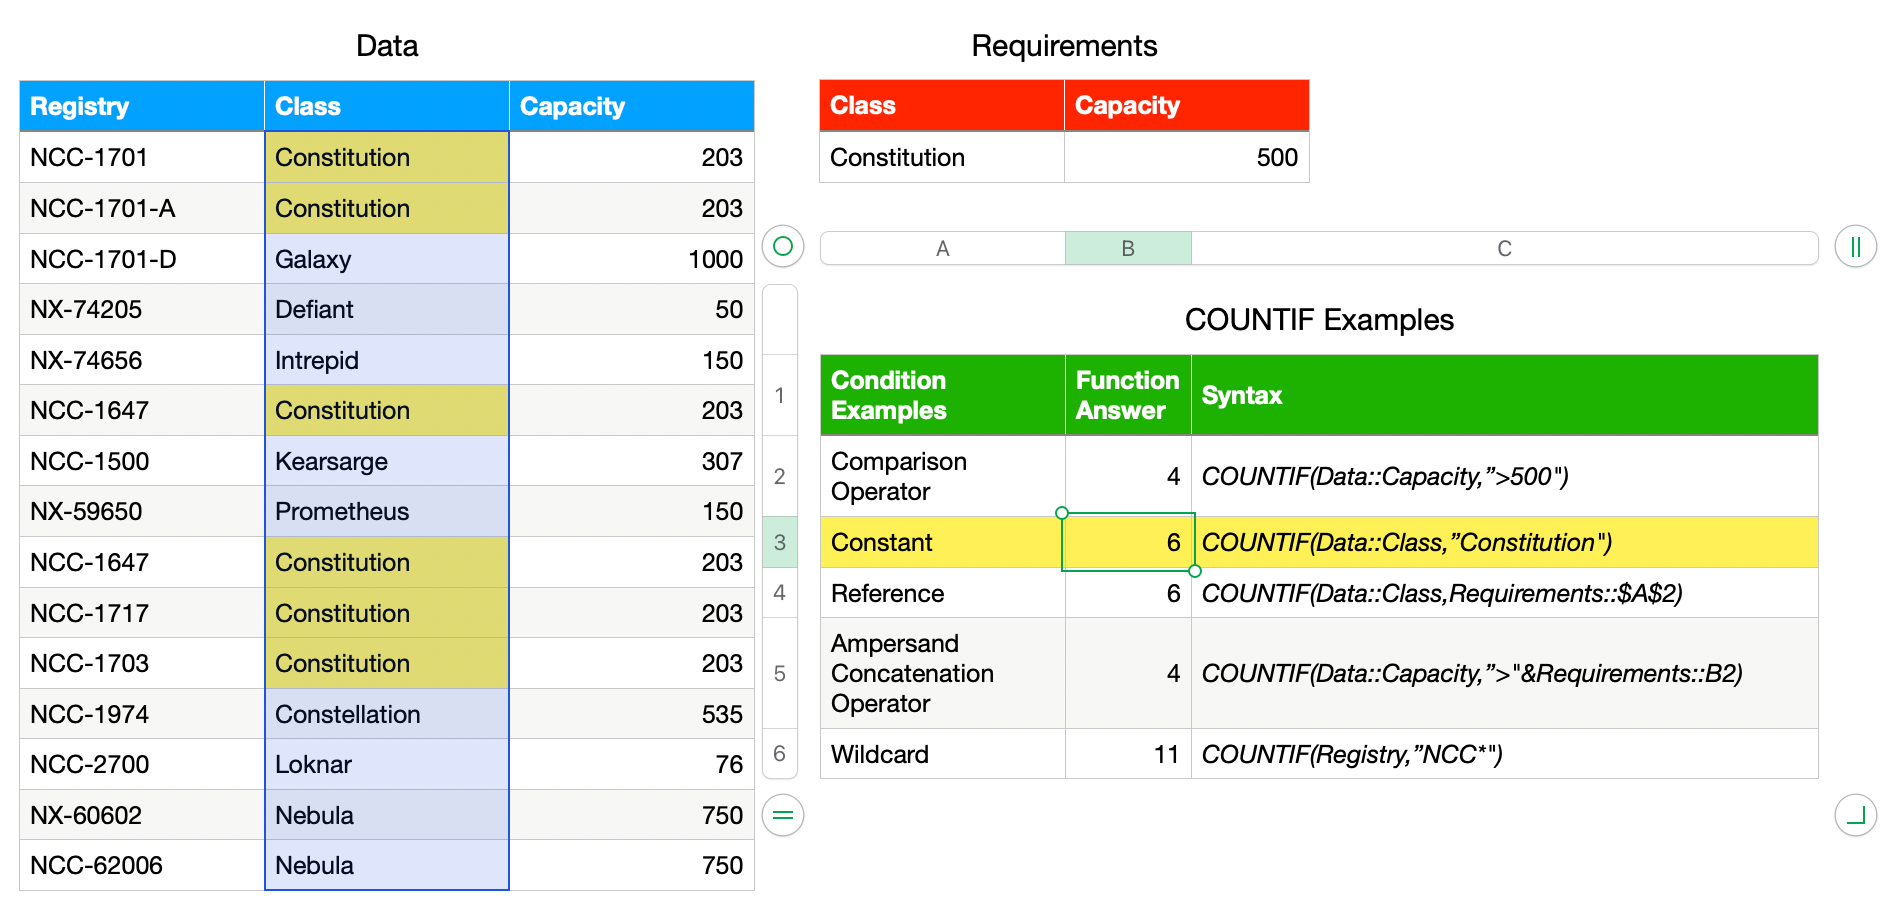Click the Registry column header in Data
Image resolution: width=1896 pixels, height=912 pixels.
(141, 107)
